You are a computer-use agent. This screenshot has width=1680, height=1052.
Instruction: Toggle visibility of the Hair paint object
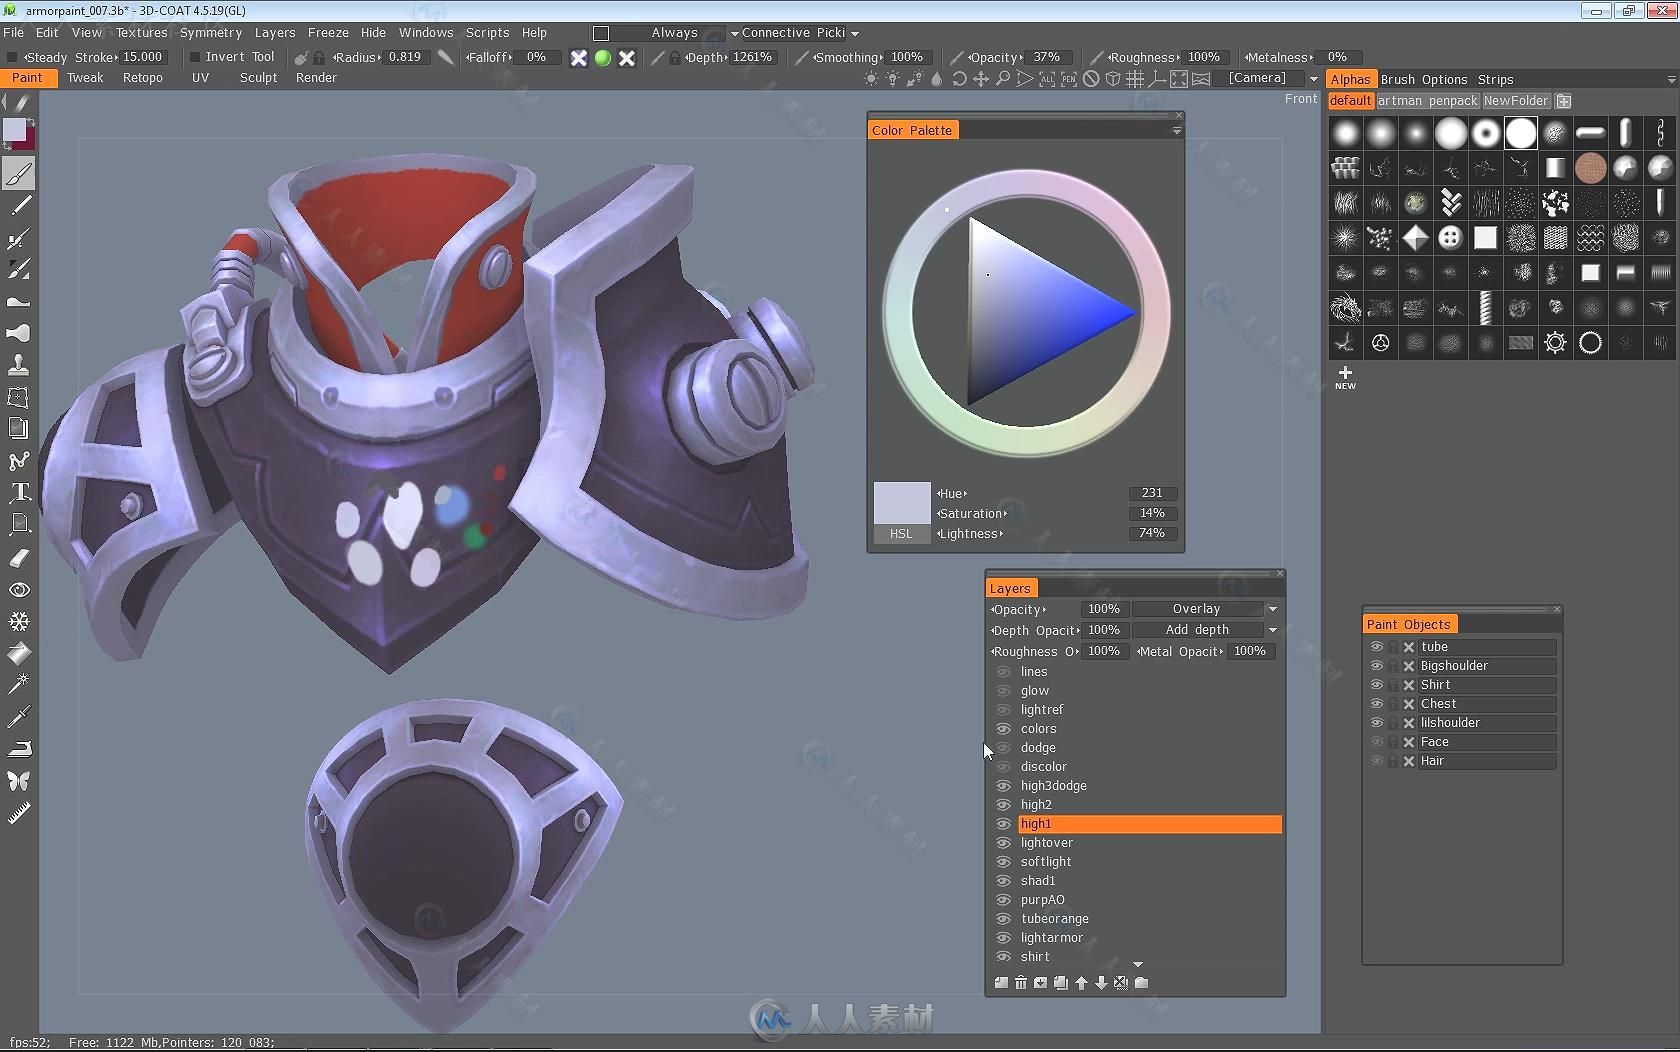click(x=1376, y=761)
